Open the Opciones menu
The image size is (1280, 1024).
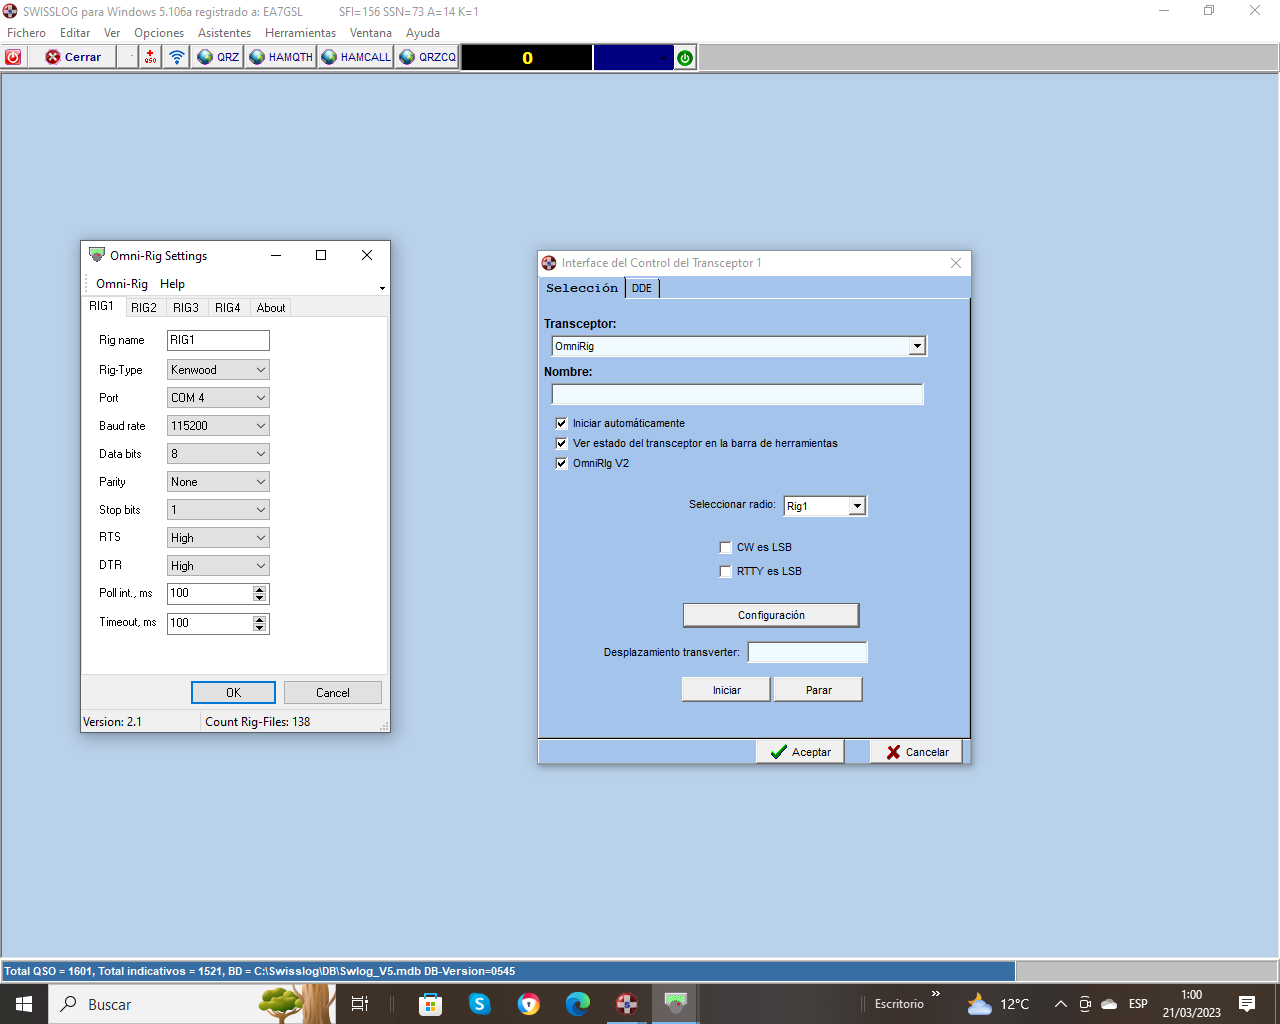pyautogui.click(x=159, y=33)
